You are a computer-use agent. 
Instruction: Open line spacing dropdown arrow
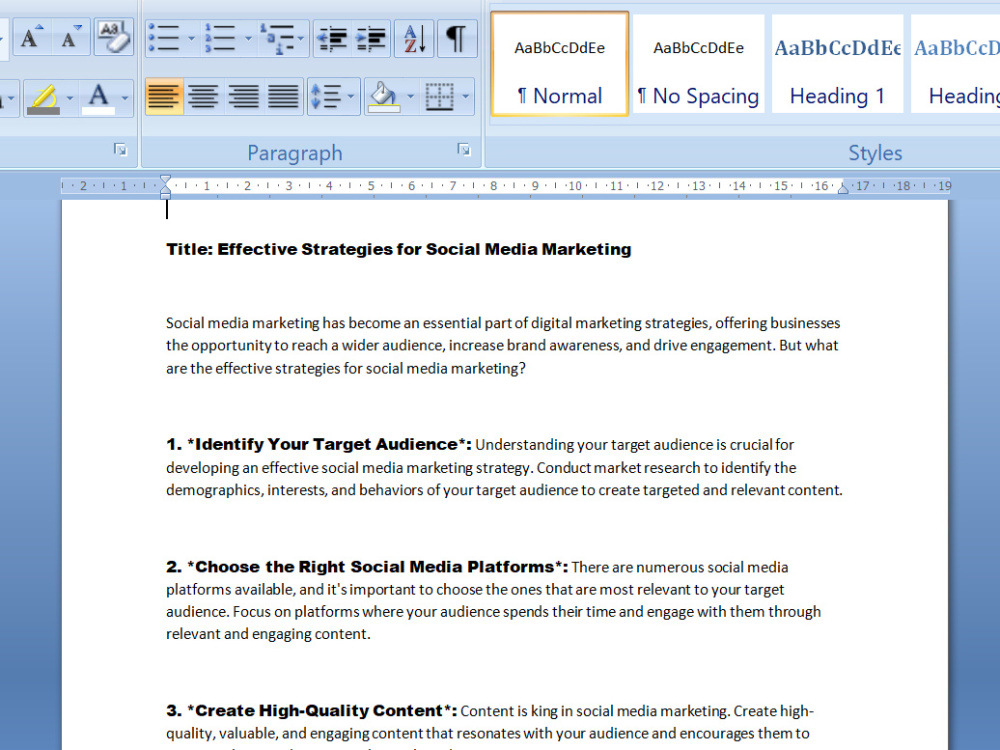pyautogui.click(x=352, y=97)
